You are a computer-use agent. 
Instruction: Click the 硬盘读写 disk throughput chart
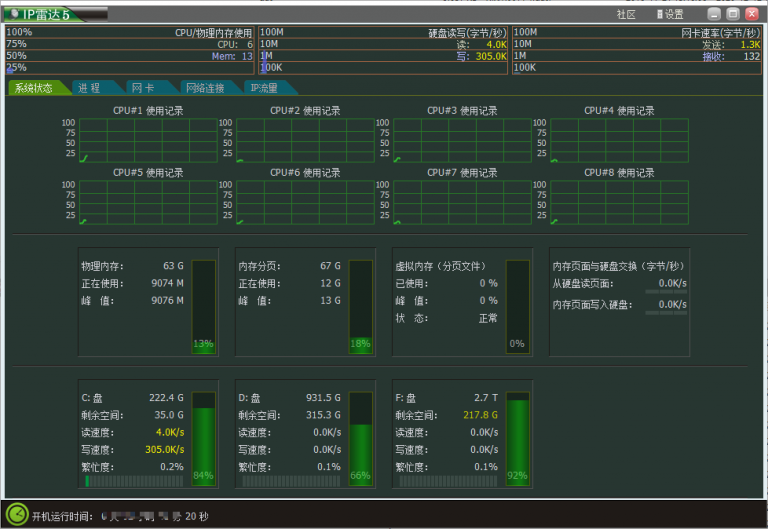click(x=384, y=50)
